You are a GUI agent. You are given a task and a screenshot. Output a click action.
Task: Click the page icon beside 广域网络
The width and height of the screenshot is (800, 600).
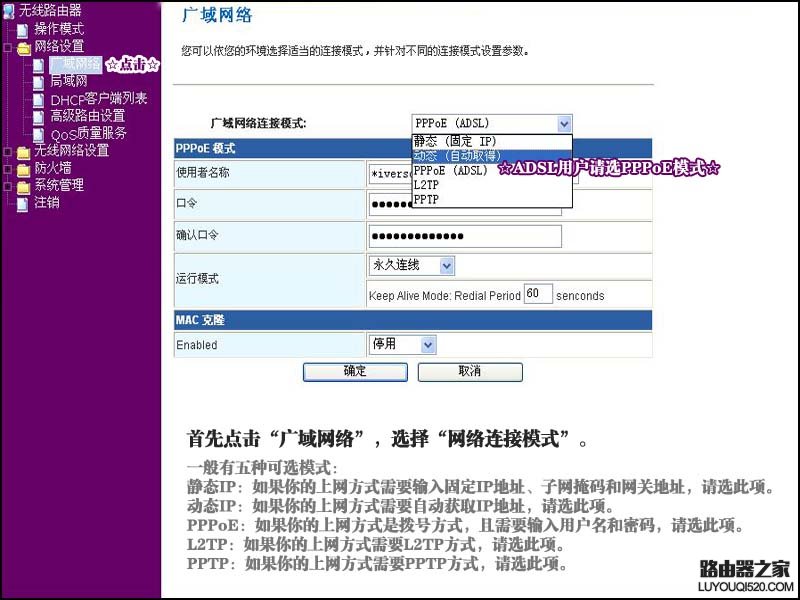[37, 64]
